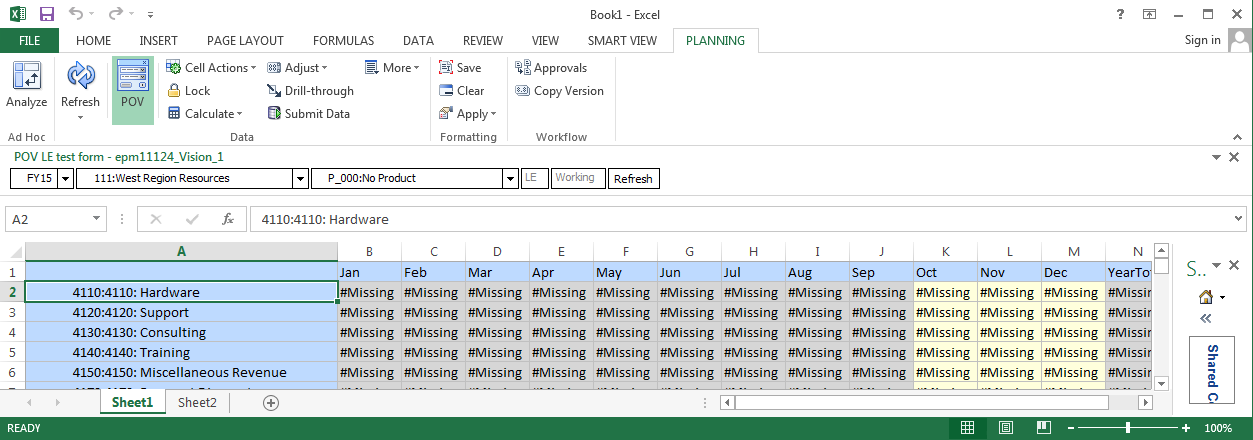This screenshot has height=440, width=1253.
Task: Open the Adjust dropdown
Action: (297, 68)
